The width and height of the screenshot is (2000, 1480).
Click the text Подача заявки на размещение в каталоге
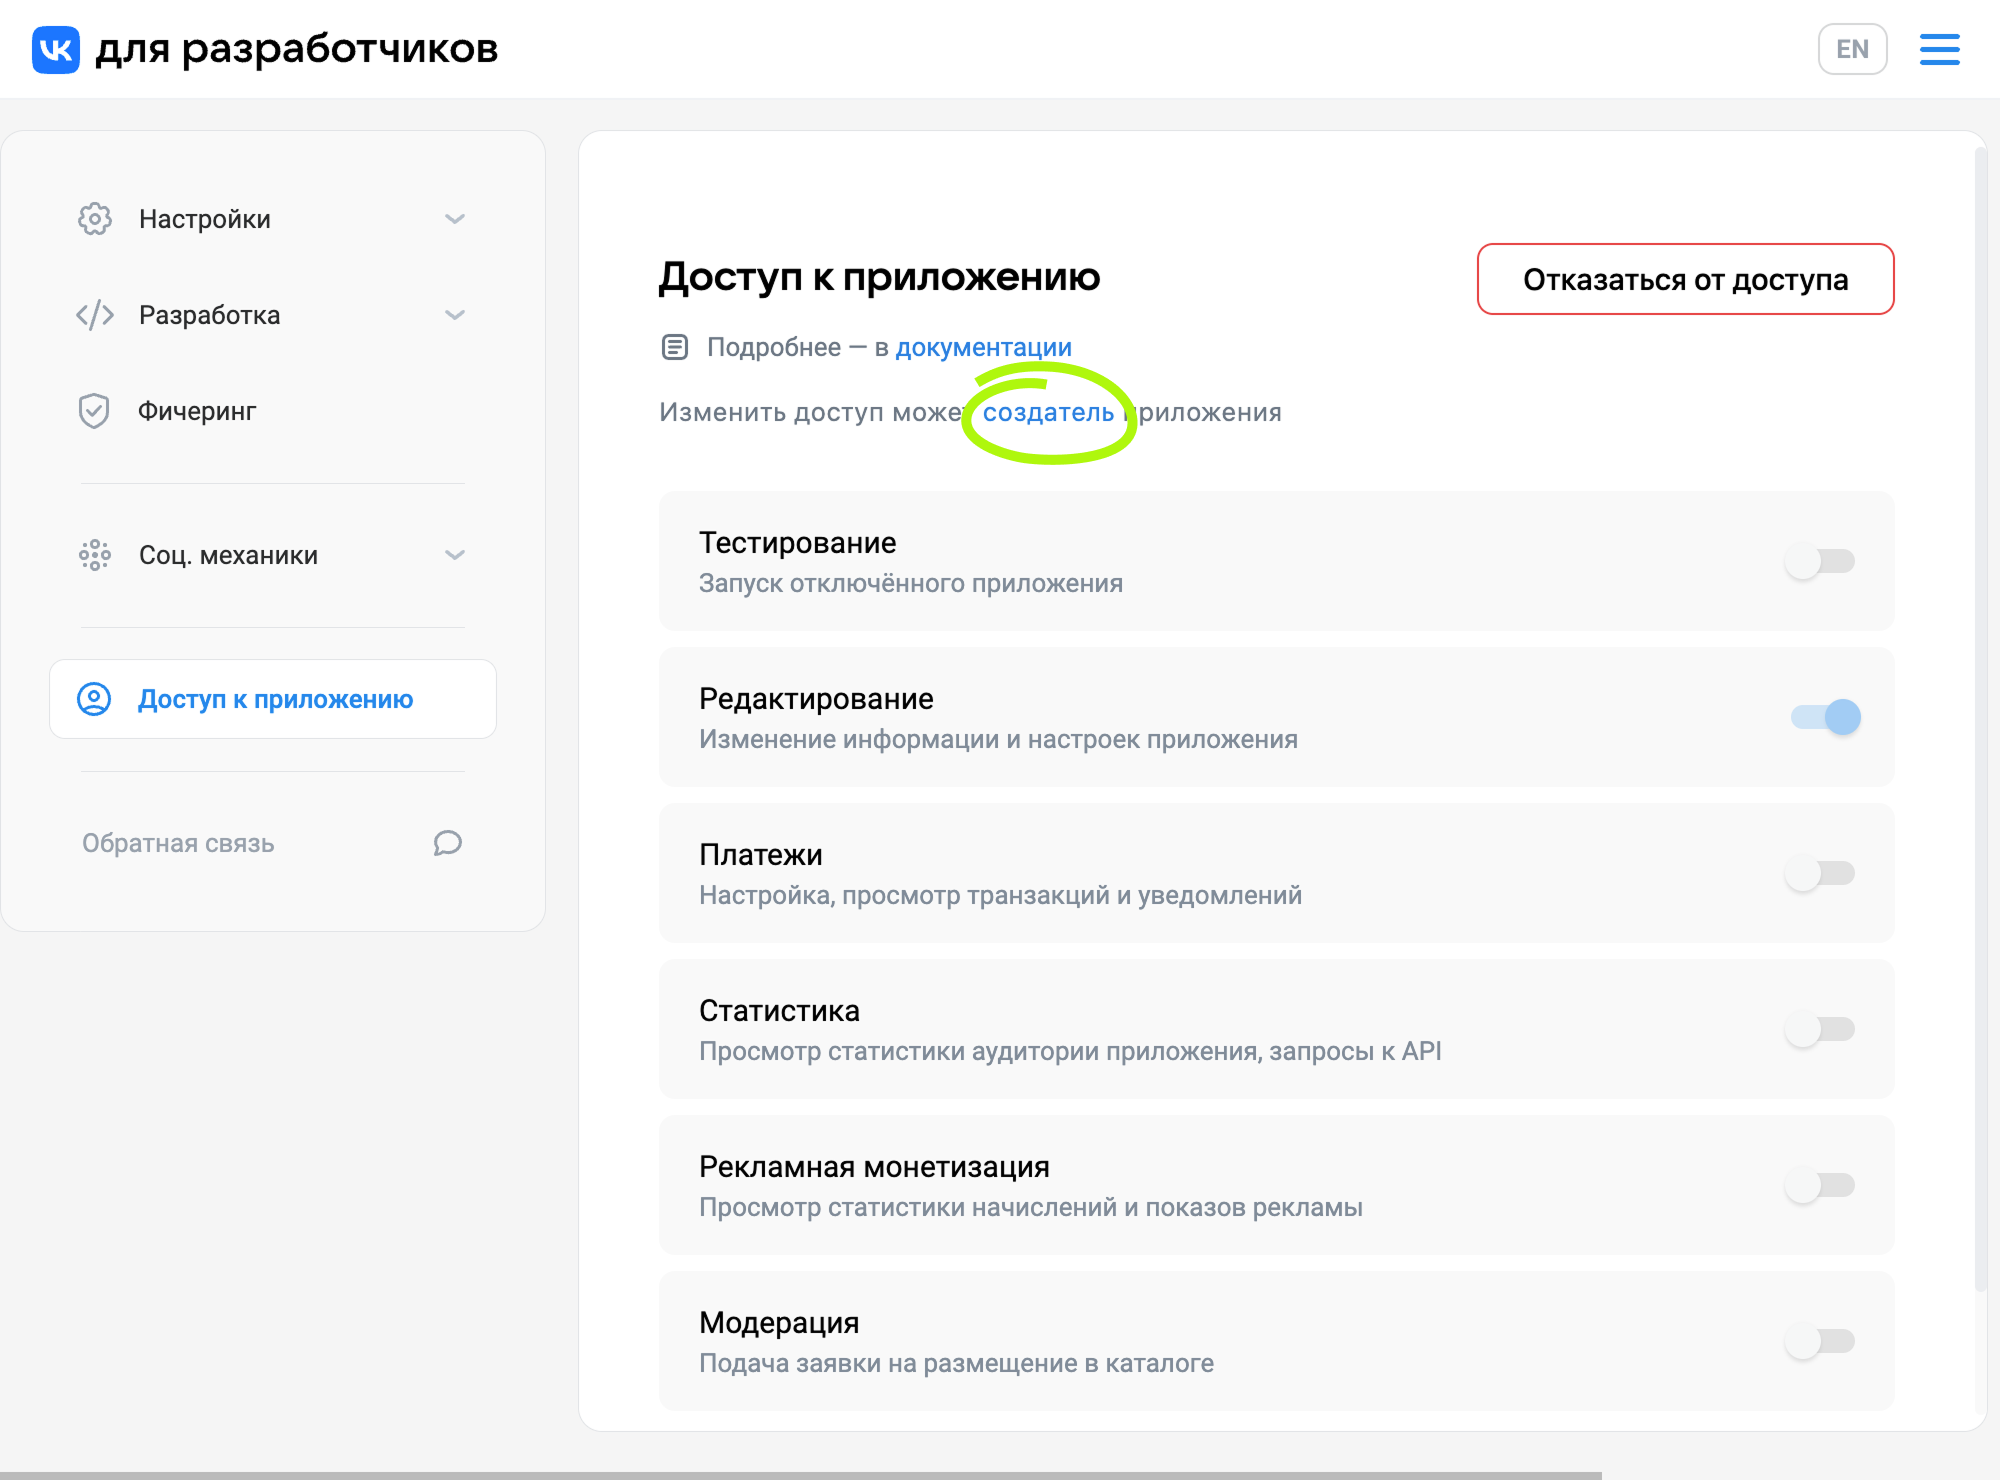(x=956, y=1363)
